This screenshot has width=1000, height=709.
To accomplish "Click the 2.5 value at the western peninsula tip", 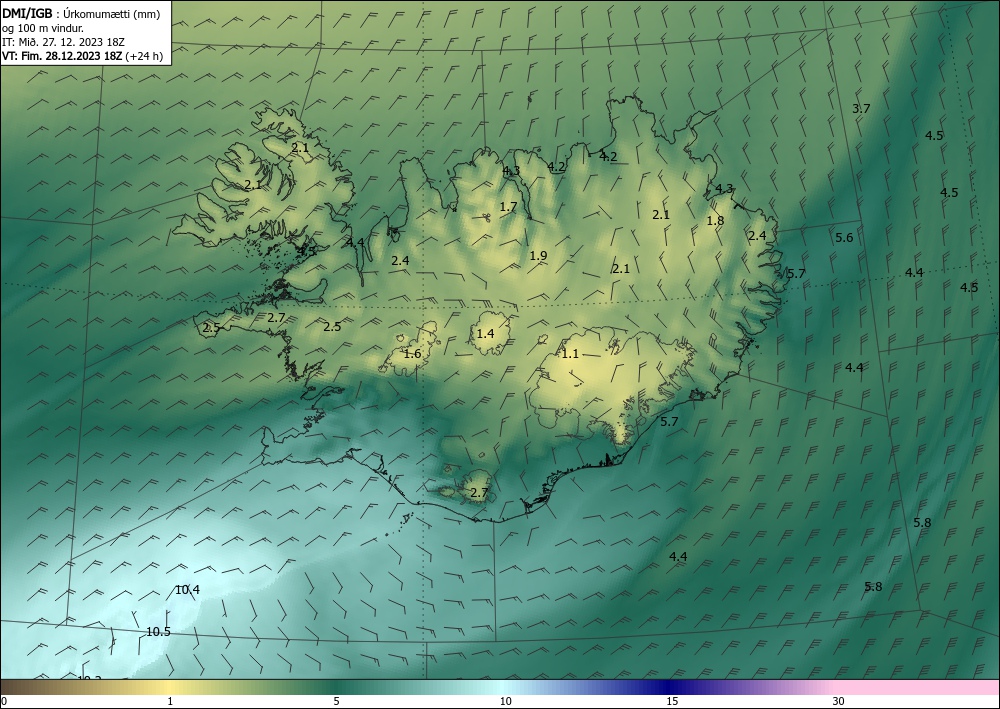I will coord(211,328).
